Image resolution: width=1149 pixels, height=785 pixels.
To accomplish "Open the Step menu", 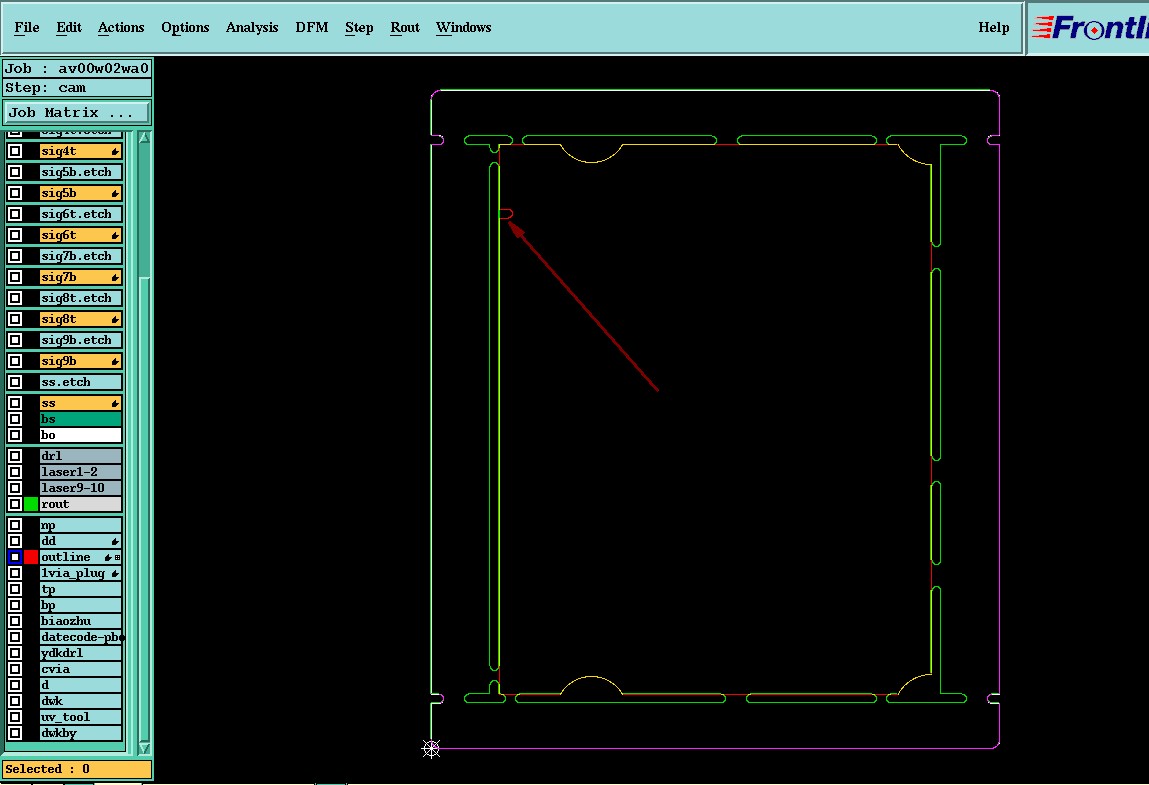I will point(359,28).
